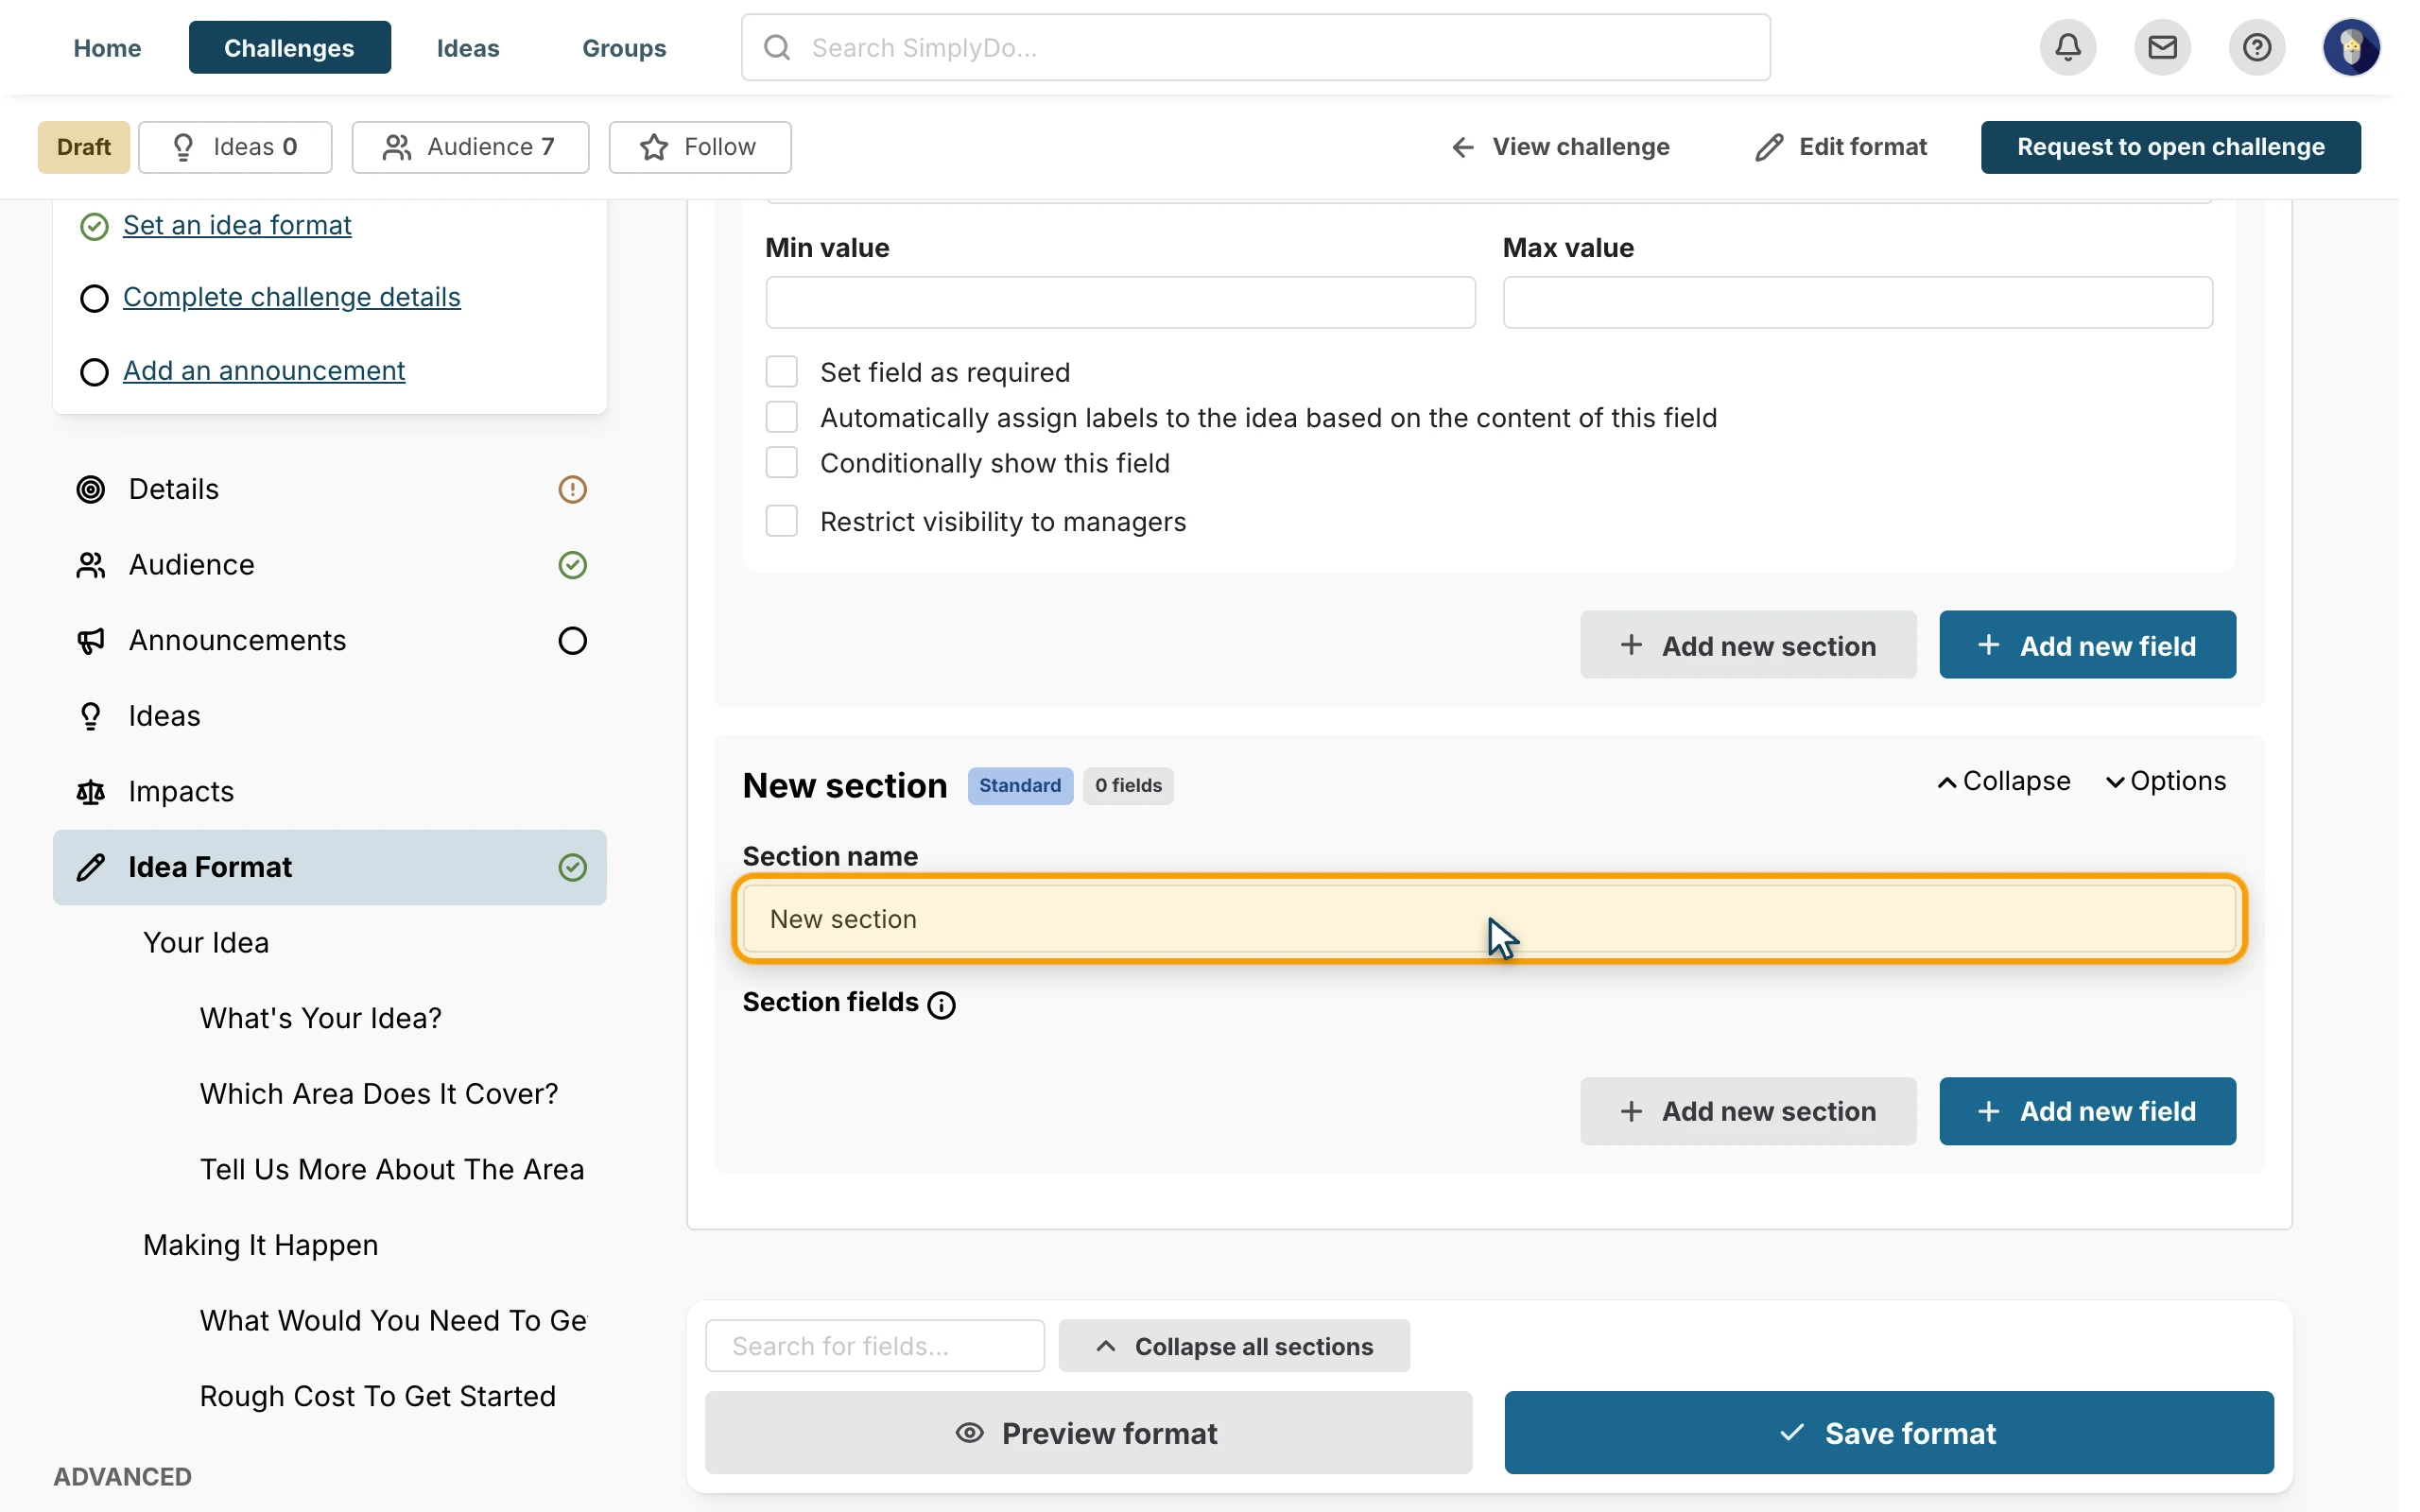Click the Section fields info icon
Viewport: 2420px width, 1512px height.
coord(941,1004)
